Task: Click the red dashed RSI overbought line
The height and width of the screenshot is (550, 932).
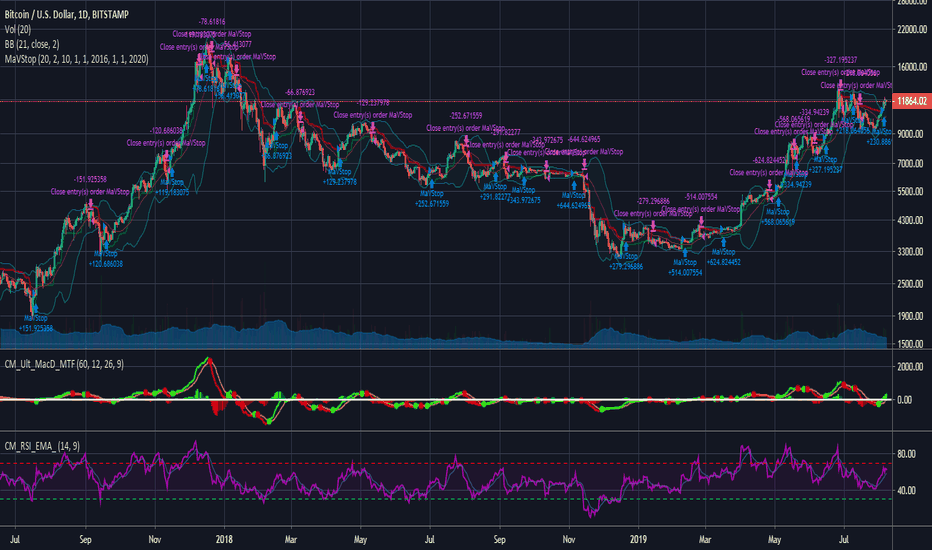Action: point(446,463)
